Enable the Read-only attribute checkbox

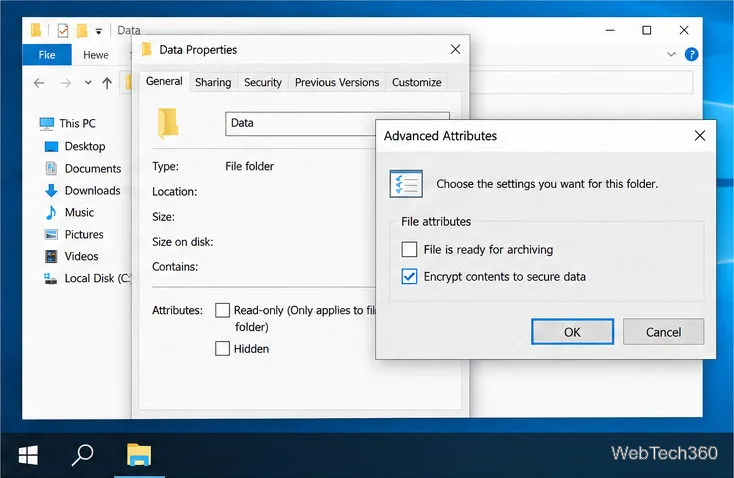(222, 310)
